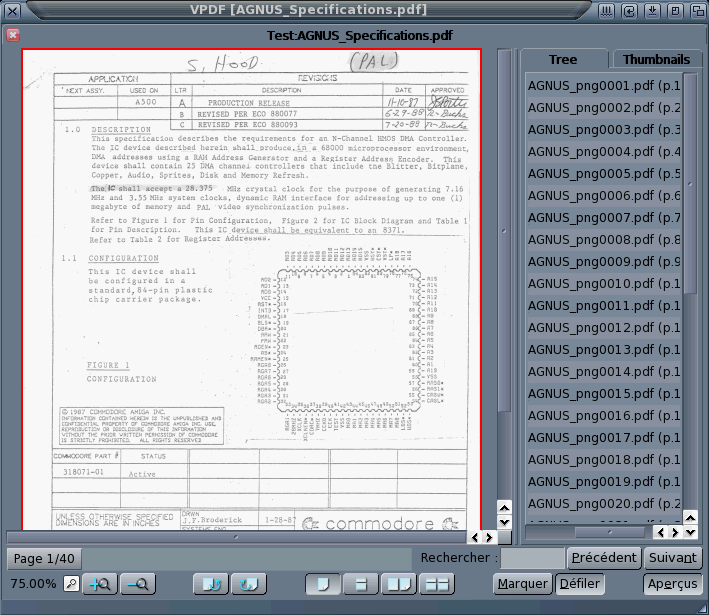Toggle the Défiler button
Image resolution: width=709 pixels, height=615 pixels.
pyautogui.click(x=580, y=584)
